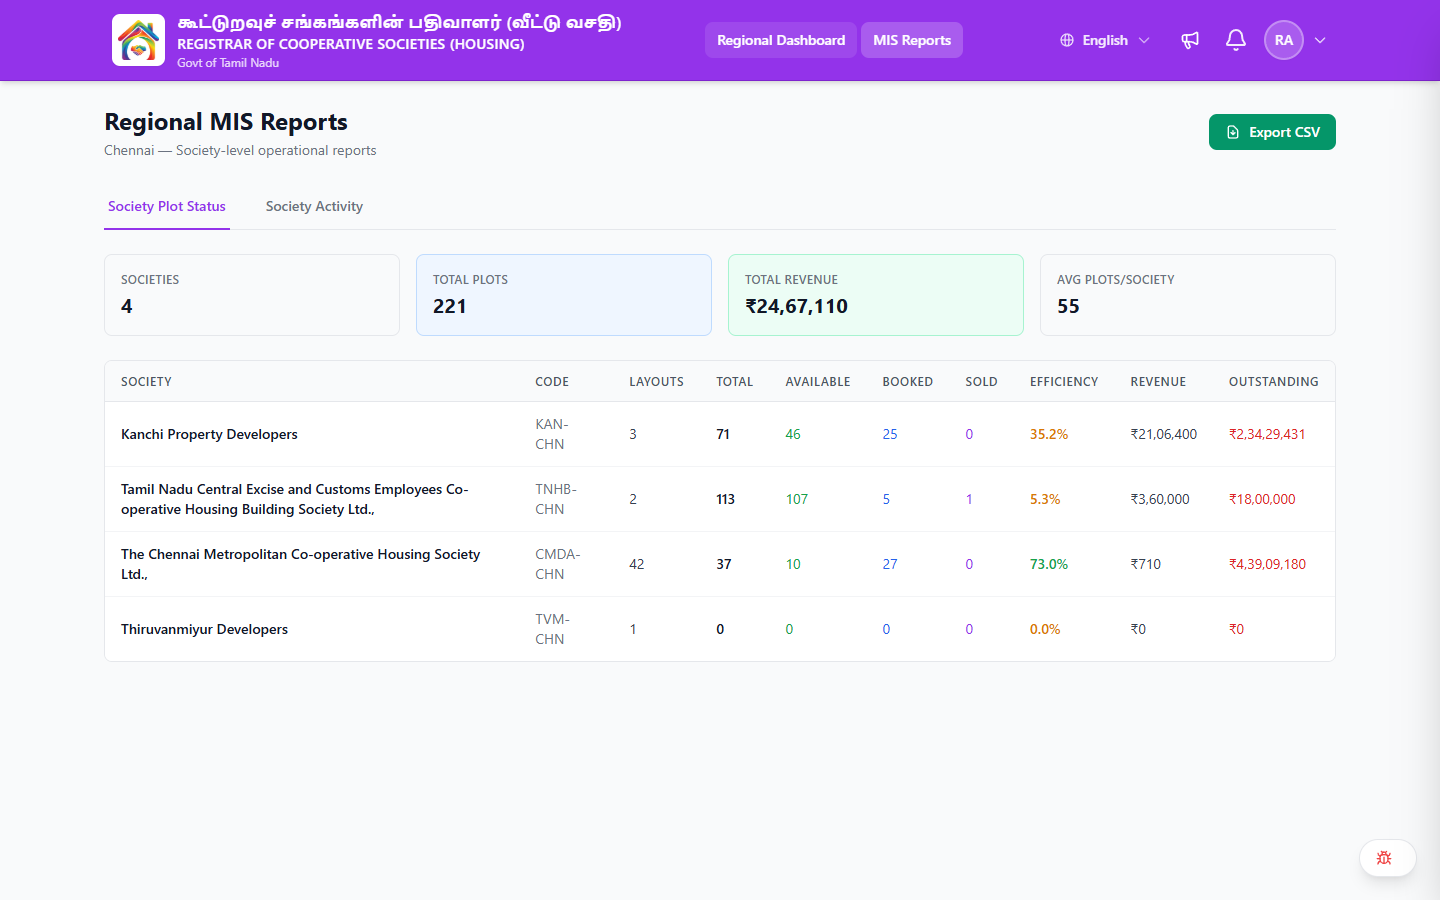
Task: Click the LAYOUTS column header
Action: (x=656, y=382)
